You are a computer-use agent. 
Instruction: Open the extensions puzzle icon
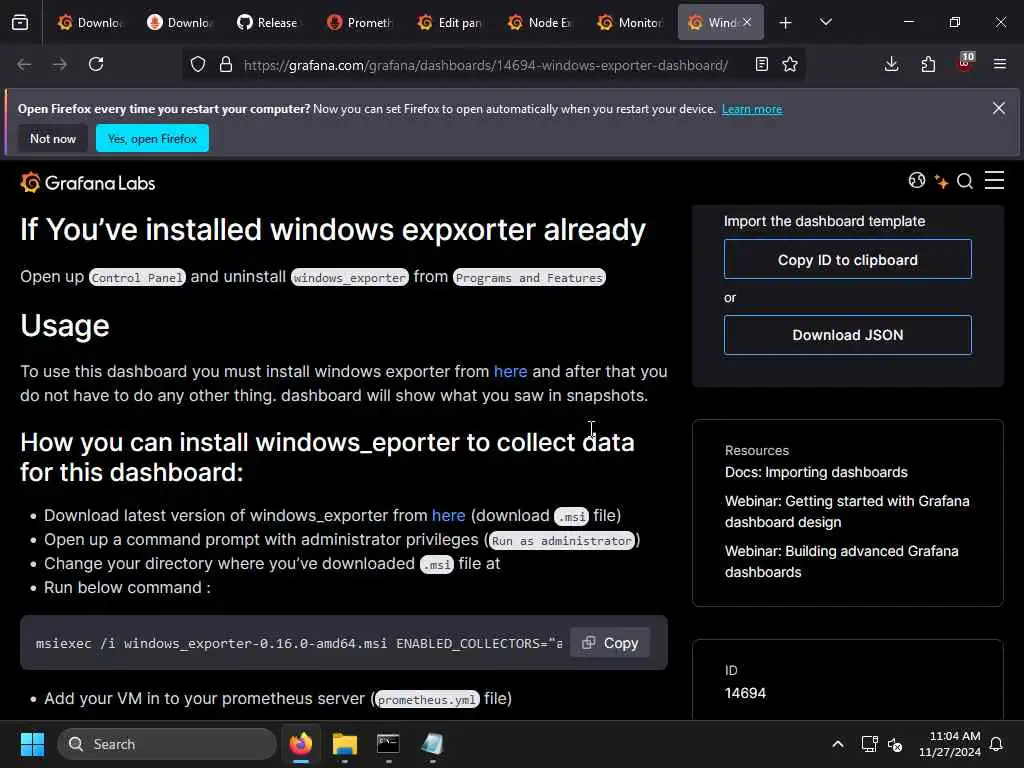[x=928, y=65]
